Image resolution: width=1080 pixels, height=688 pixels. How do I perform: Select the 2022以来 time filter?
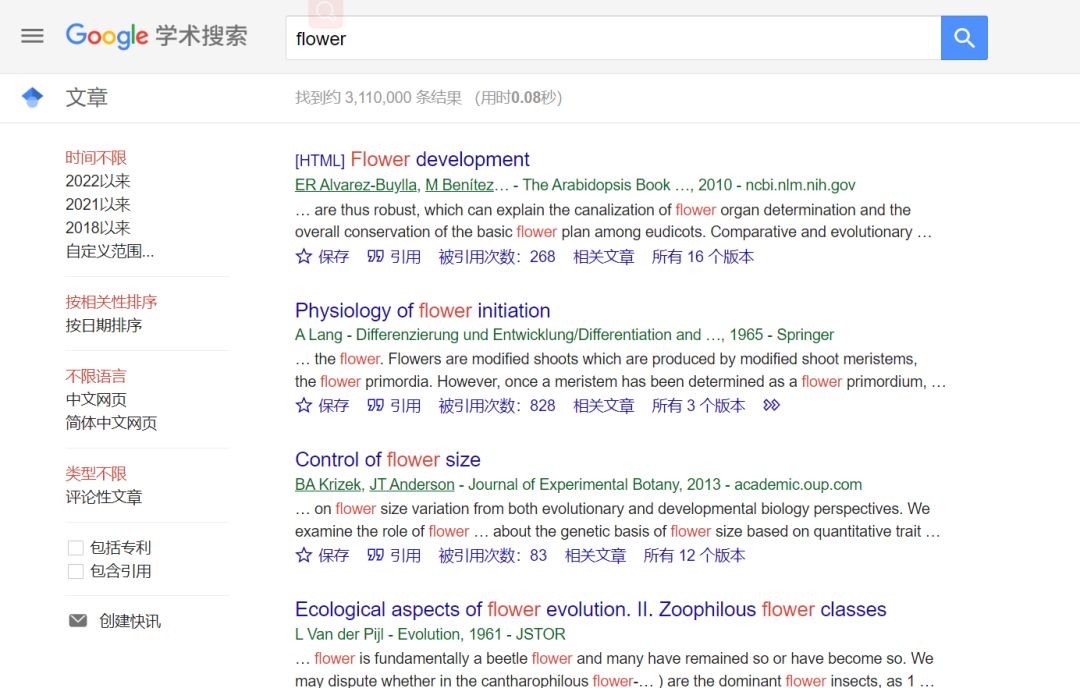click(x=98, y=181)
